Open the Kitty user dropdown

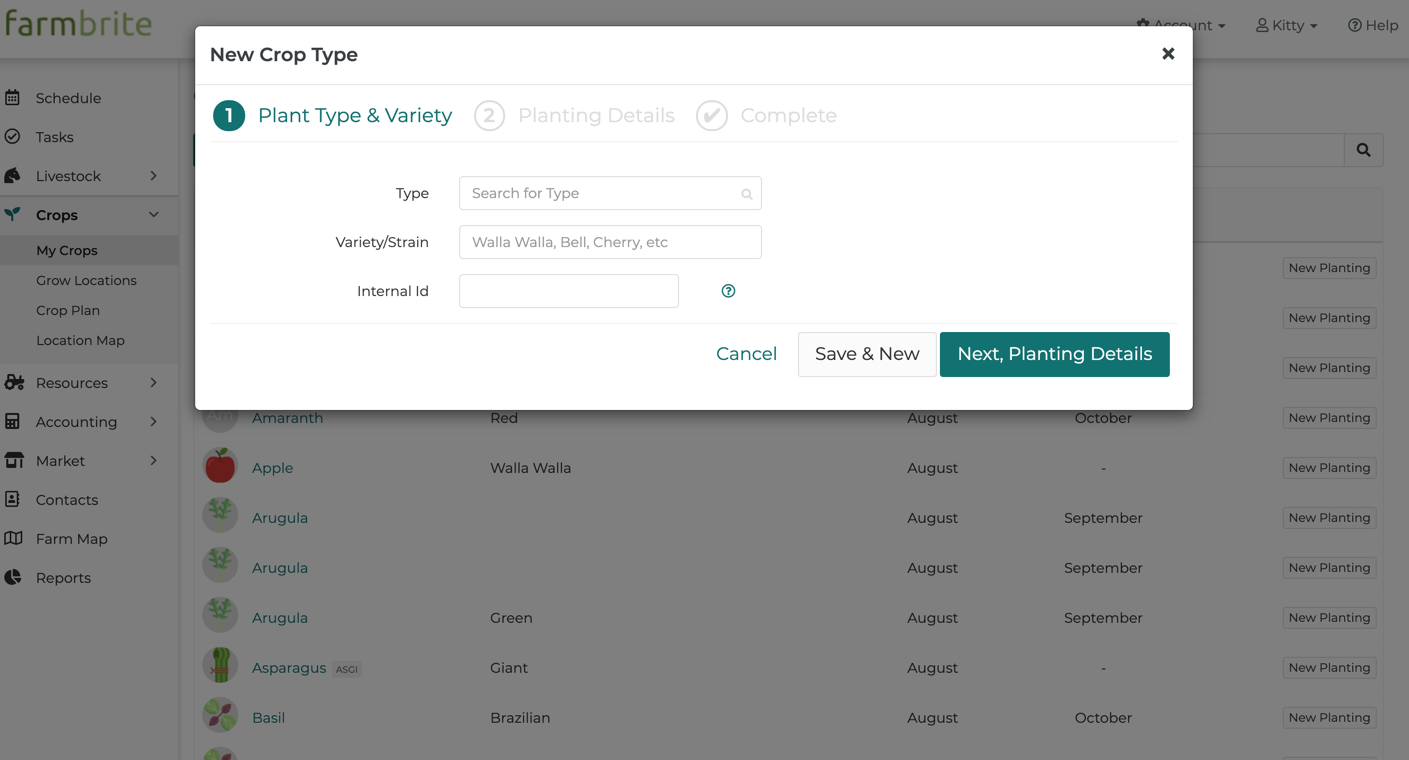[x=1287, y=25]
